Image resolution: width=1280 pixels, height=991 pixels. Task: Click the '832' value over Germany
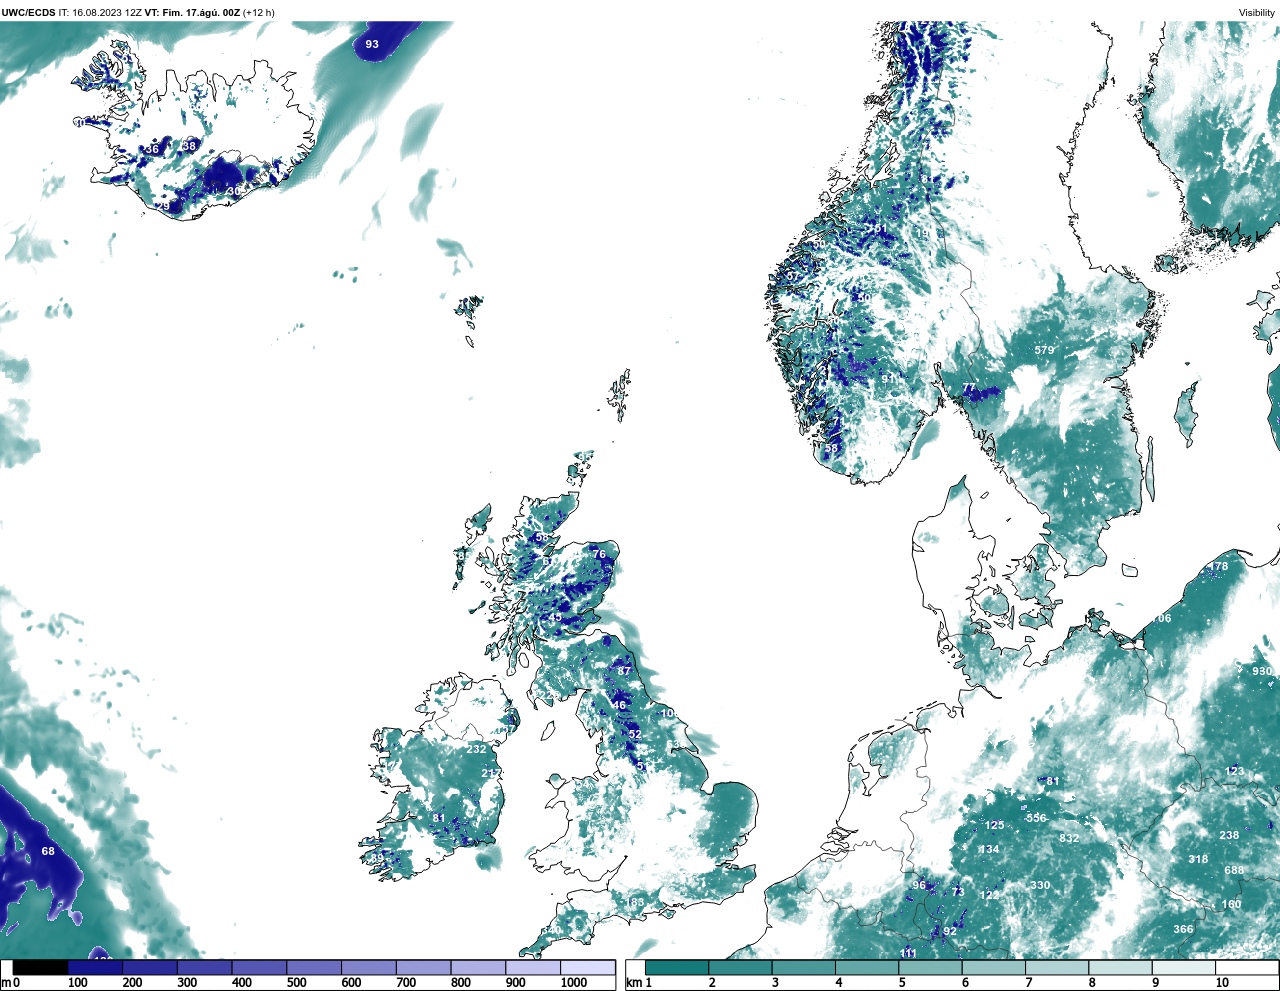1069,838
